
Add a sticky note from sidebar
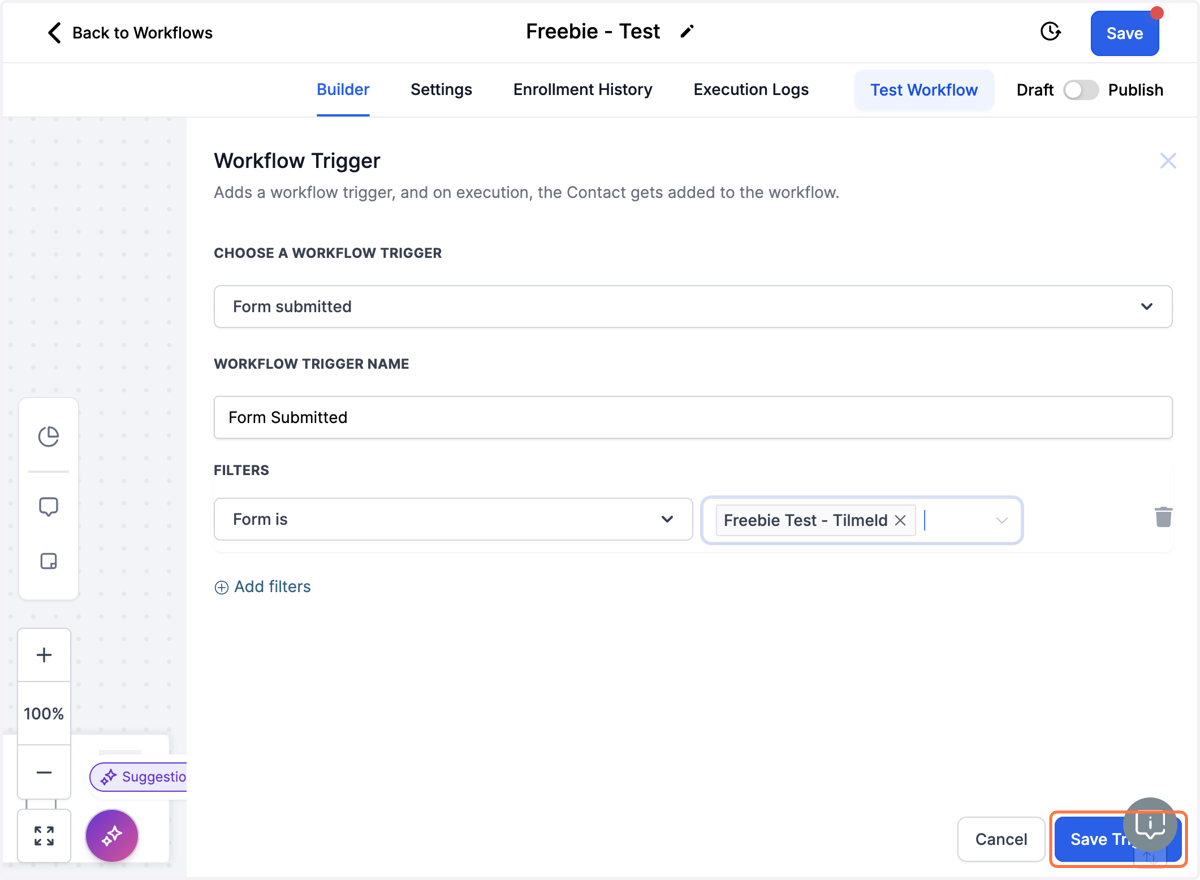pos(48,561)
